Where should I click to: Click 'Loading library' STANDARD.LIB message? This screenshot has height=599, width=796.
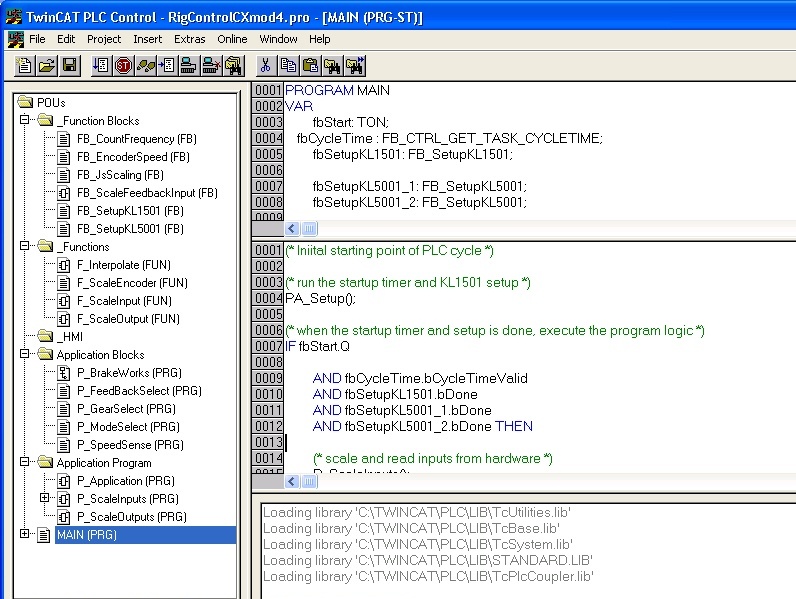coord(428,560)
